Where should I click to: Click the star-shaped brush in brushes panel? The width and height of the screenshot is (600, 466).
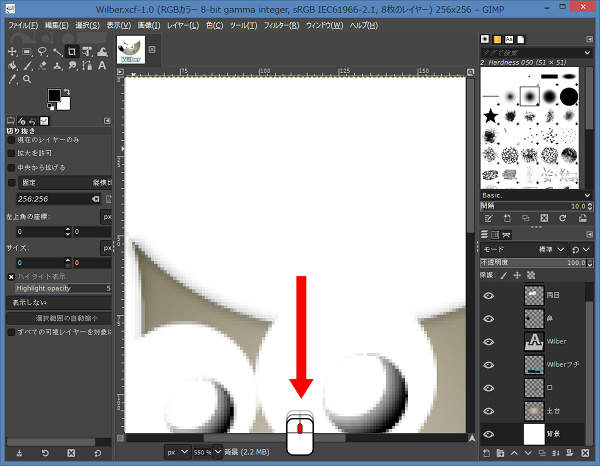[491, 117]
